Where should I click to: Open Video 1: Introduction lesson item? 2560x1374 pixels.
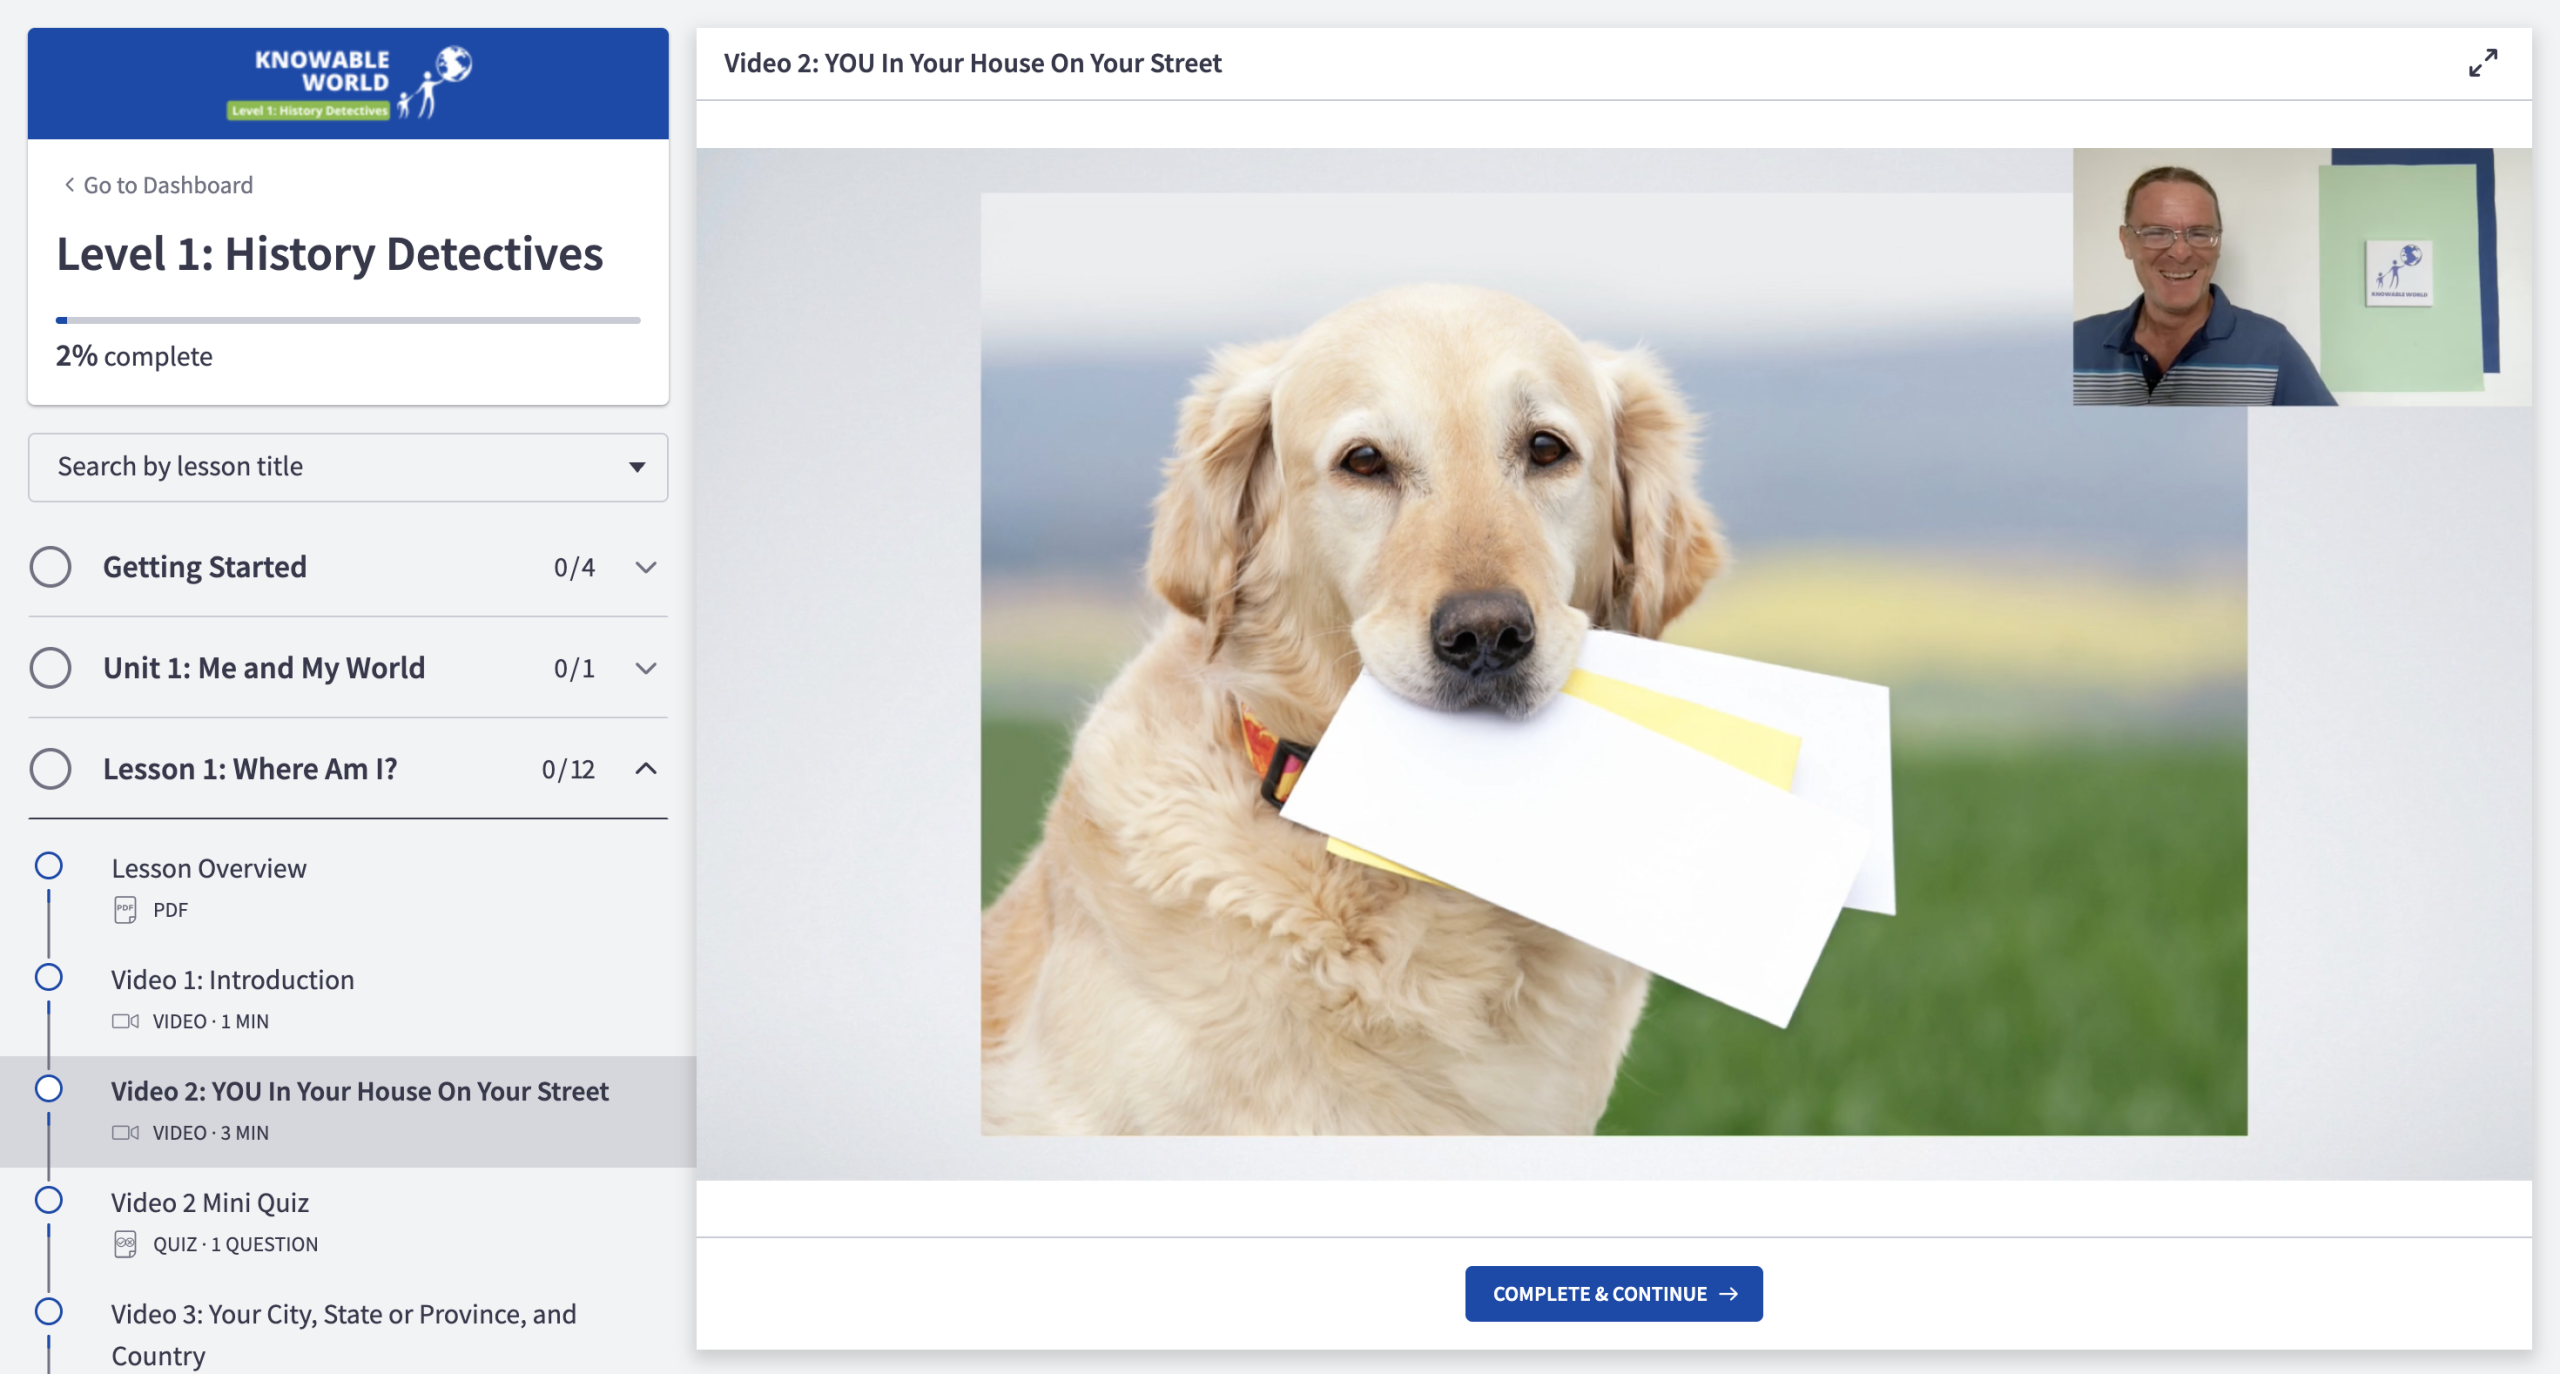pos(232,980)
